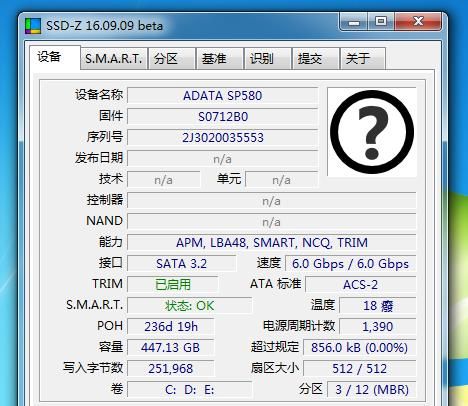This screenshot has width=468, height=406.
Task: Click the 发布日期 n/a field
Action: click(222, 159)
